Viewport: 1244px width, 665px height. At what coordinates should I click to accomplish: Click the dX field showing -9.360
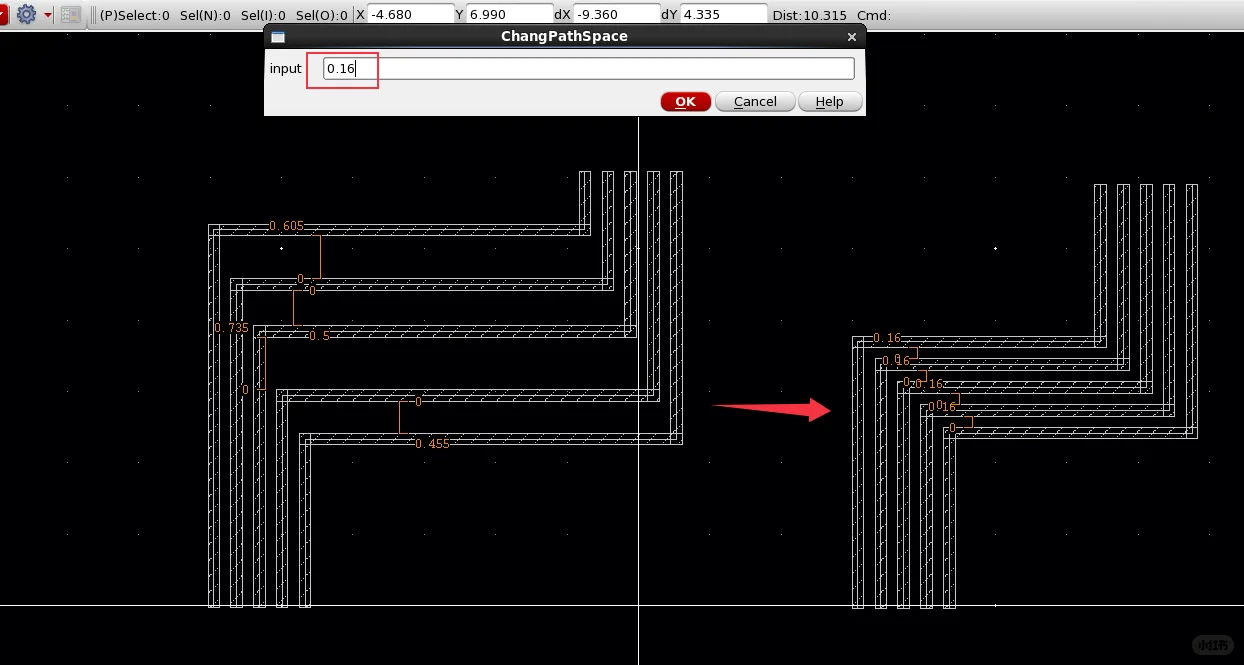click(616, 14)
